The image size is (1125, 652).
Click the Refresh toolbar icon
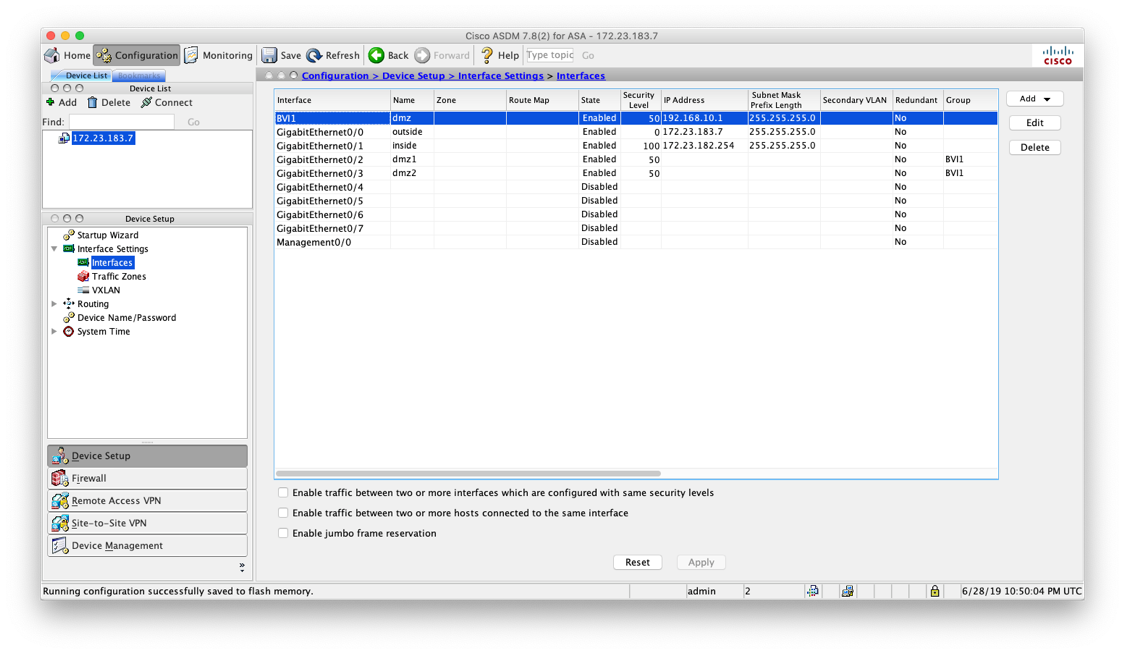[332, 55]
